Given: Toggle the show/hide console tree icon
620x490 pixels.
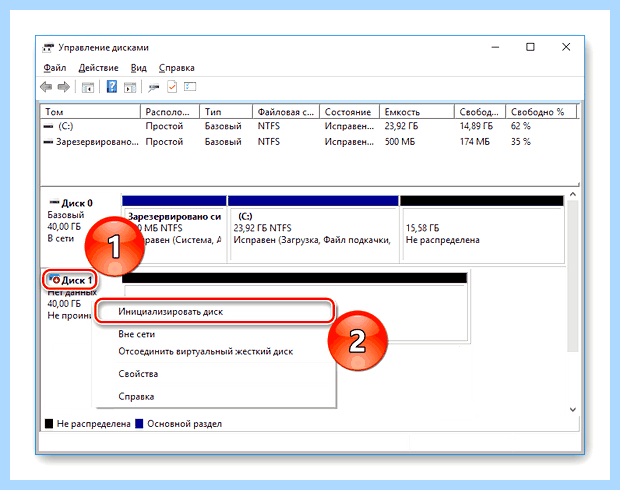Looking at the screenshot, I should click(87, 87).
